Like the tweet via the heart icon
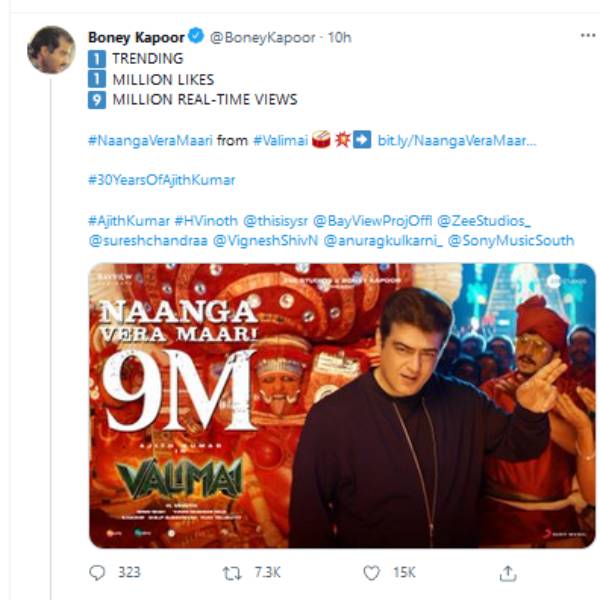The width and height of the screenshot is (600, 600). pos(371,573)
